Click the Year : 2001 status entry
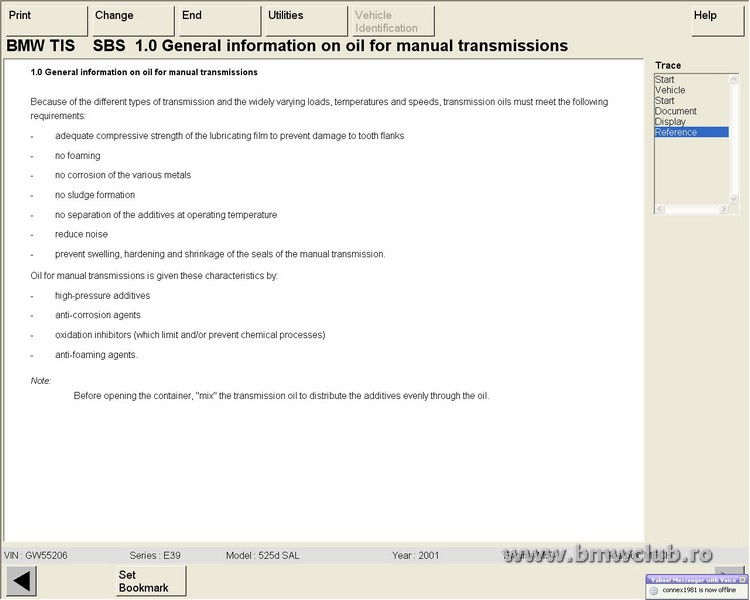This screenshot has height=600, width=750. 415,556
